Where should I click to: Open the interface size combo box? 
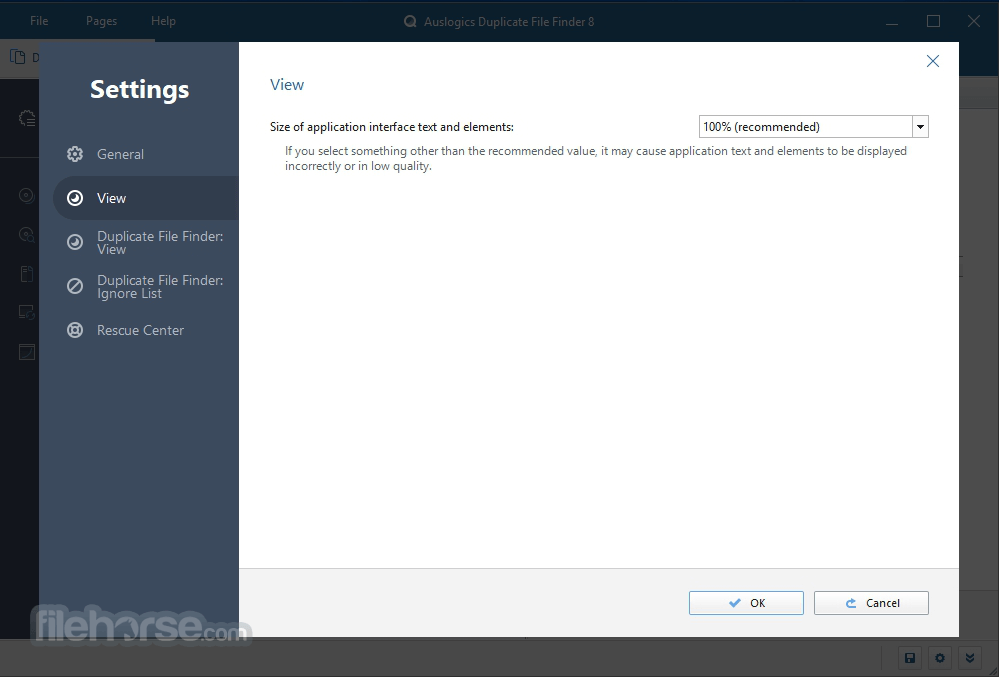click(x=814, y=127)
